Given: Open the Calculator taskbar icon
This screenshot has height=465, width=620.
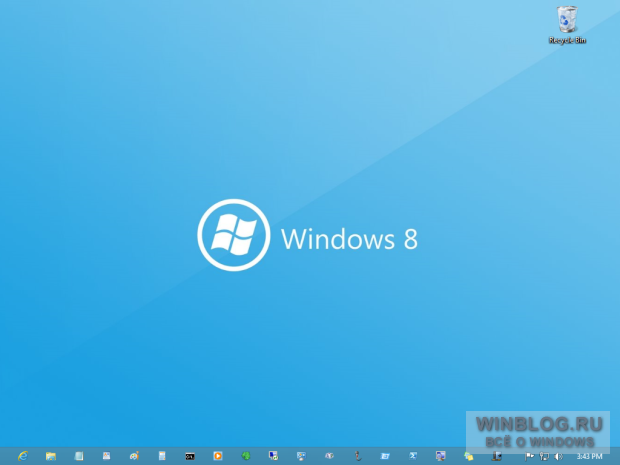Looking at the screenshot, I should click(x=162, y=456).
